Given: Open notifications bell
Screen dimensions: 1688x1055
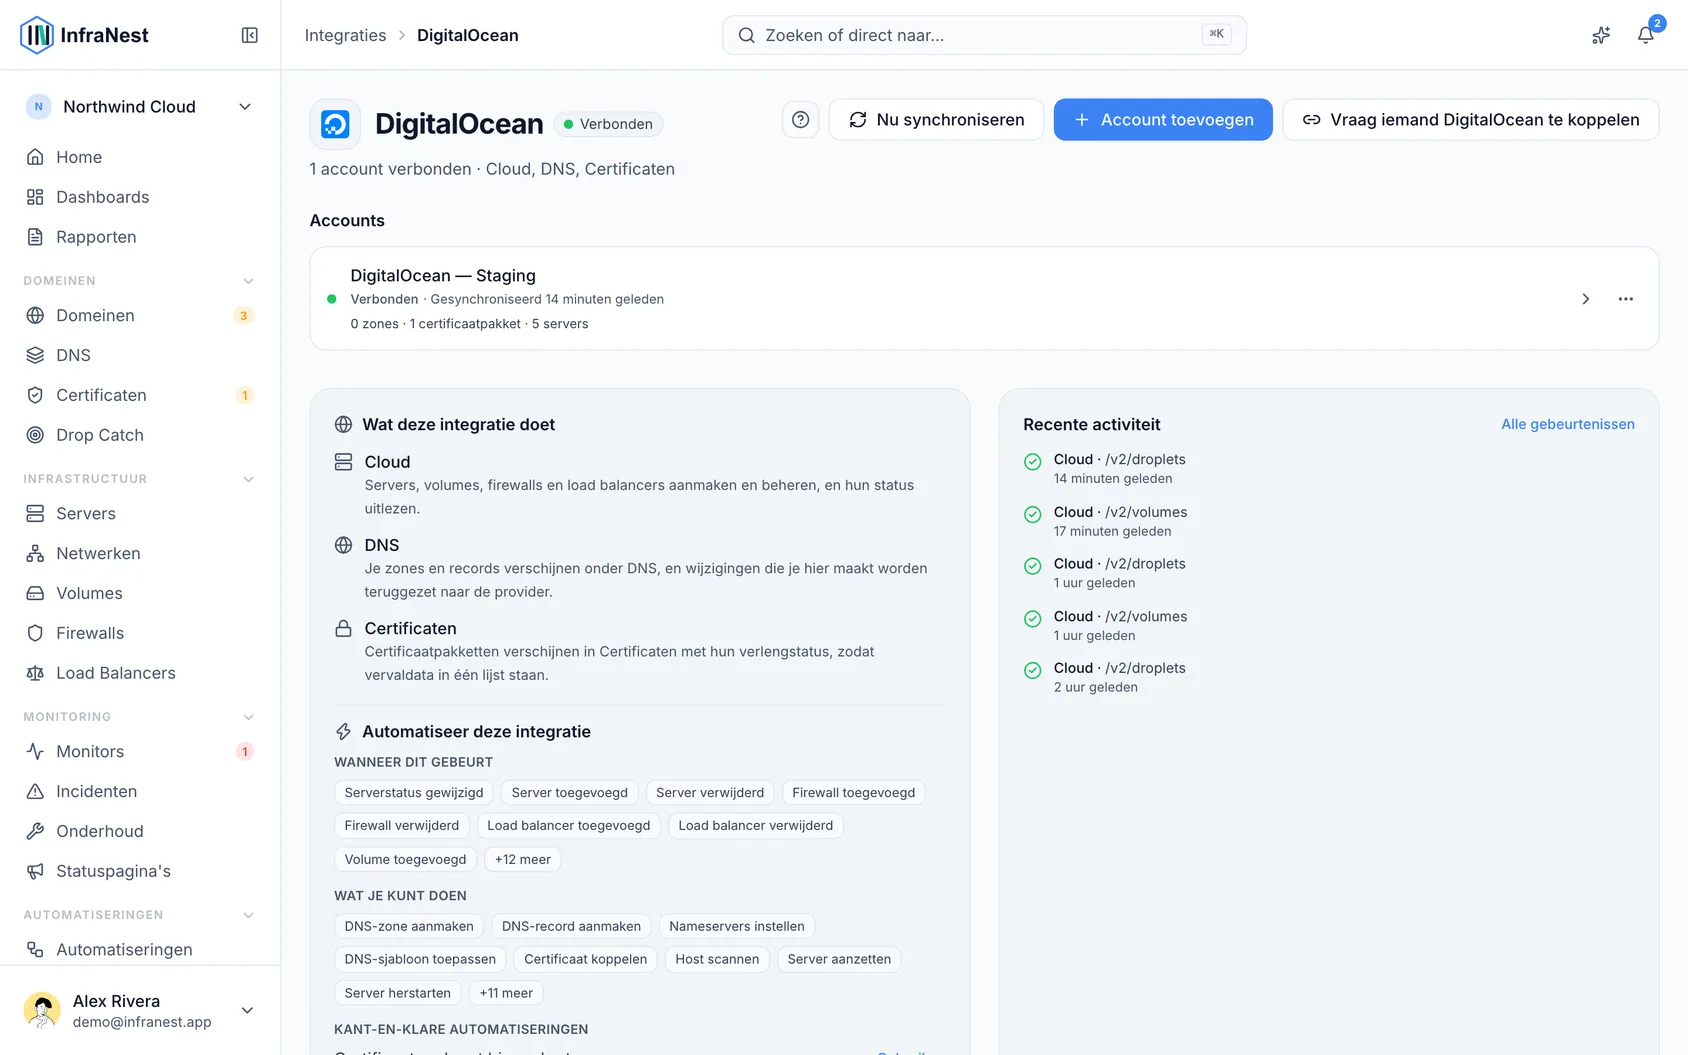Looking at the screenshot, I should coord(1645,35).
